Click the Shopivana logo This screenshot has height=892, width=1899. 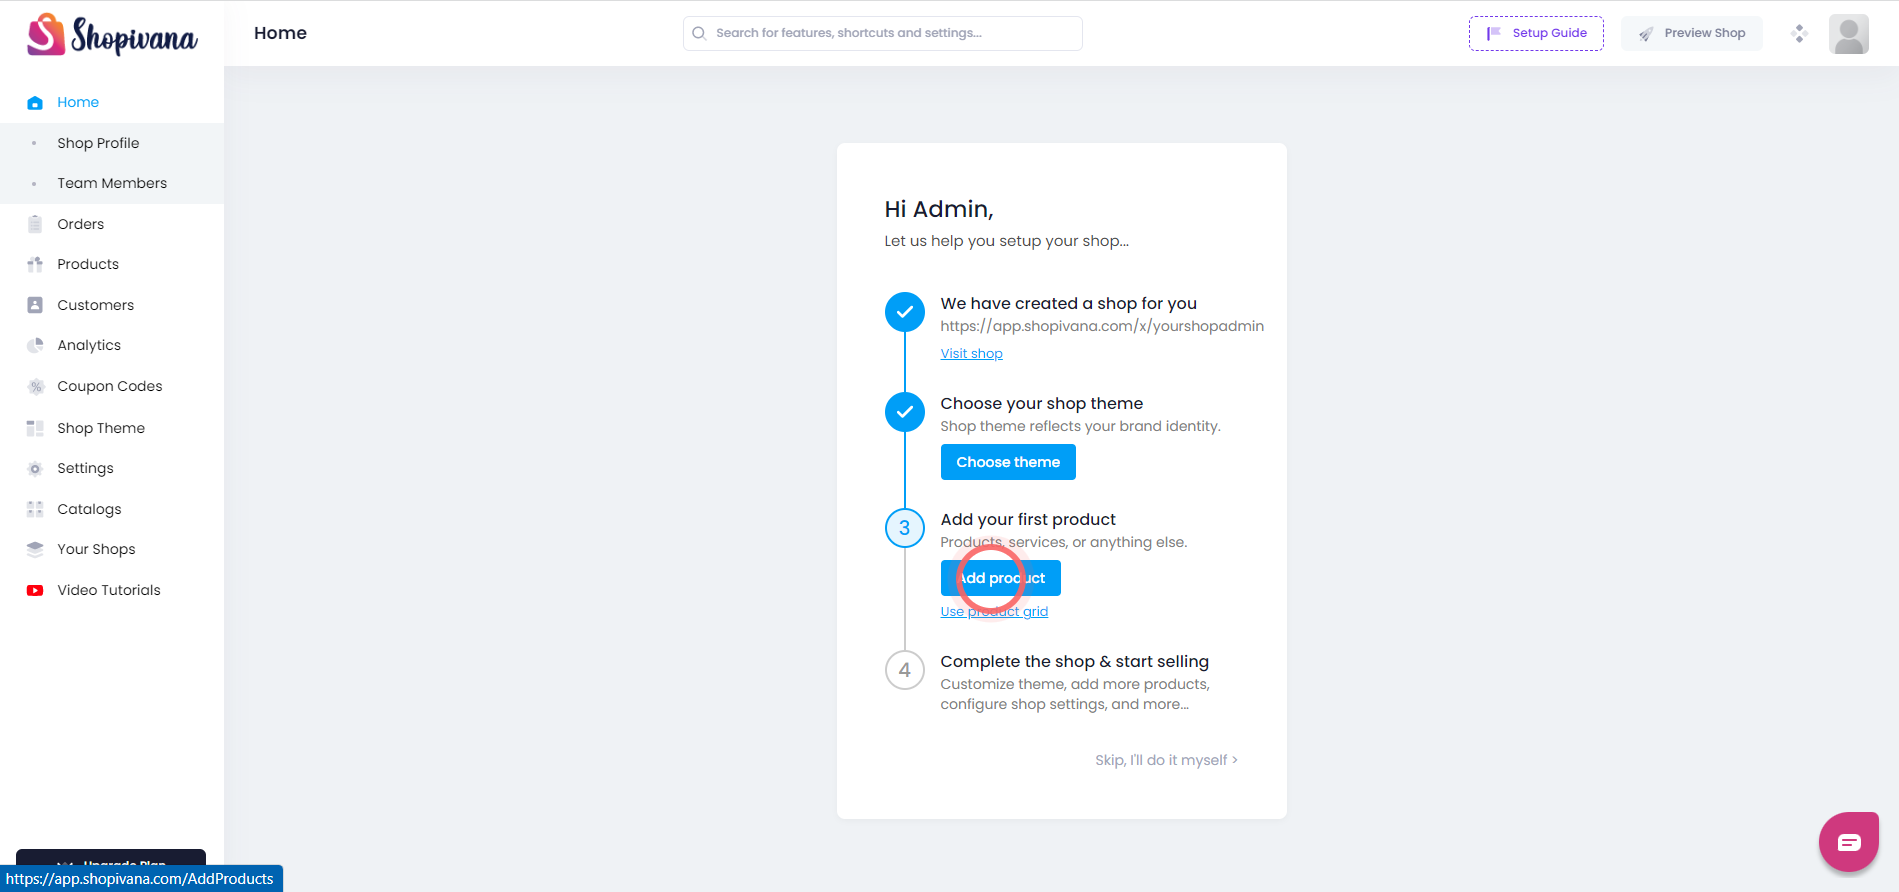coord(112,35)
